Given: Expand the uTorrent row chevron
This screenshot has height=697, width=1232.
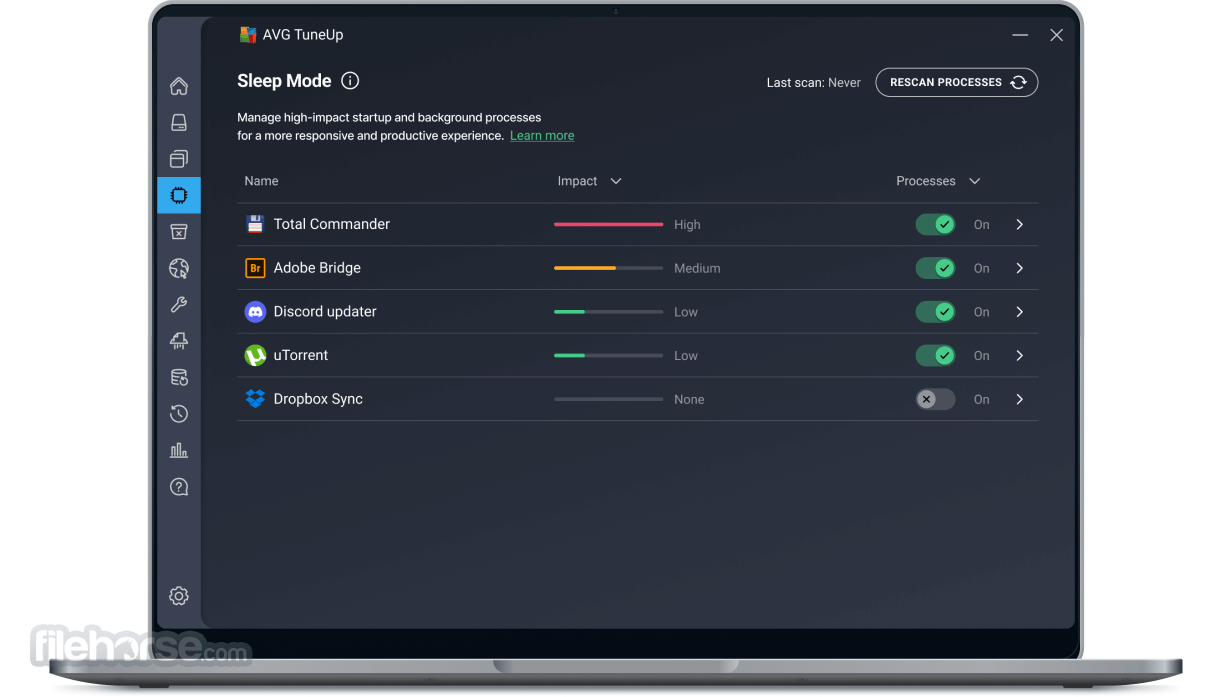Looking at the screenshot, I should [x=1020, y=355].
